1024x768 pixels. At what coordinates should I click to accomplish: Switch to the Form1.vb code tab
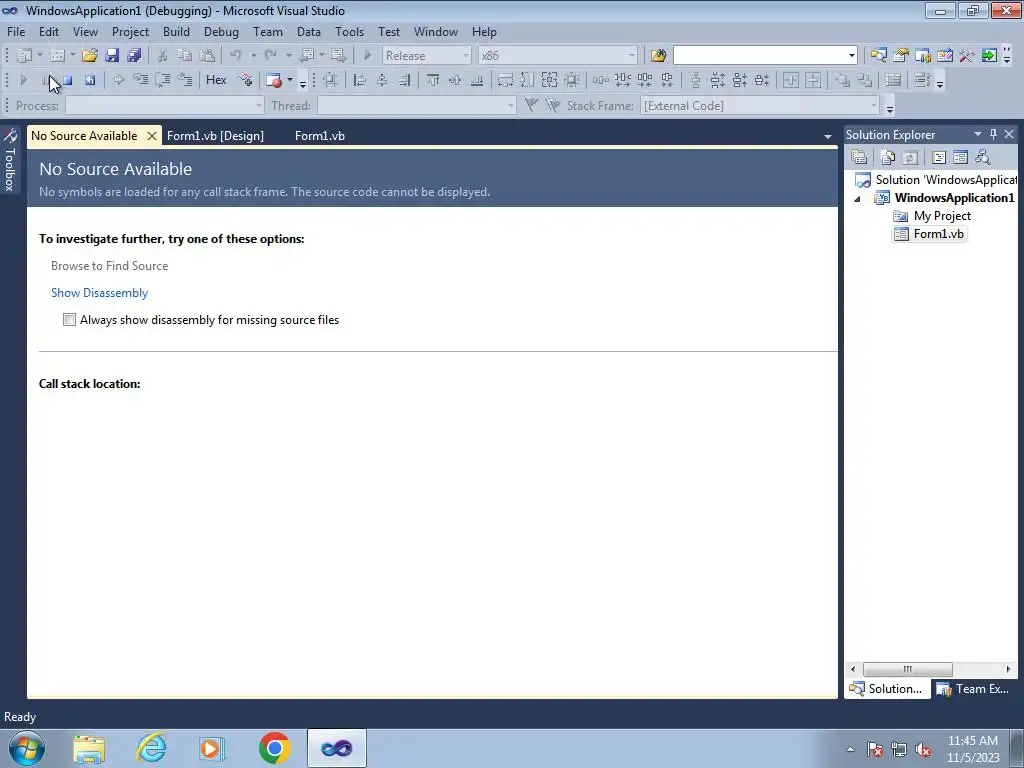(x=319, y=136)
